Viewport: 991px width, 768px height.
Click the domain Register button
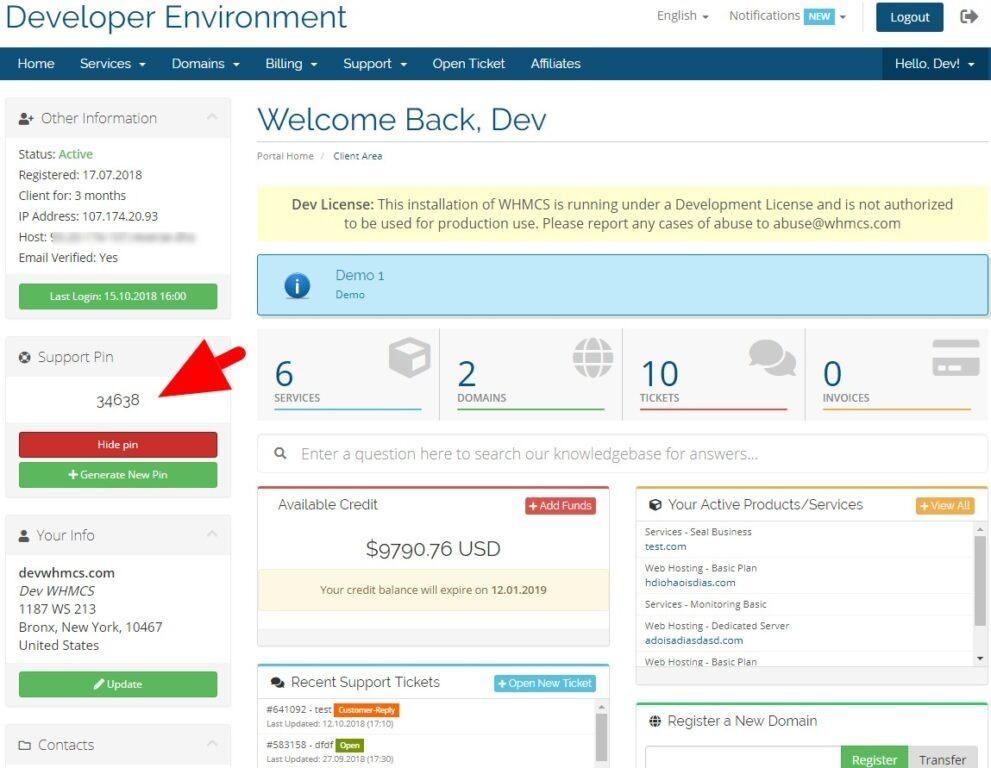pos(874,759)
